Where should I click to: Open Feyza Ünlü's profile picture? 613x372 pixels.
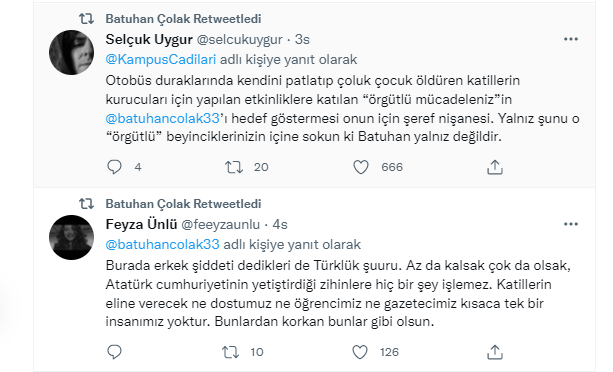(x=71, y=237)
